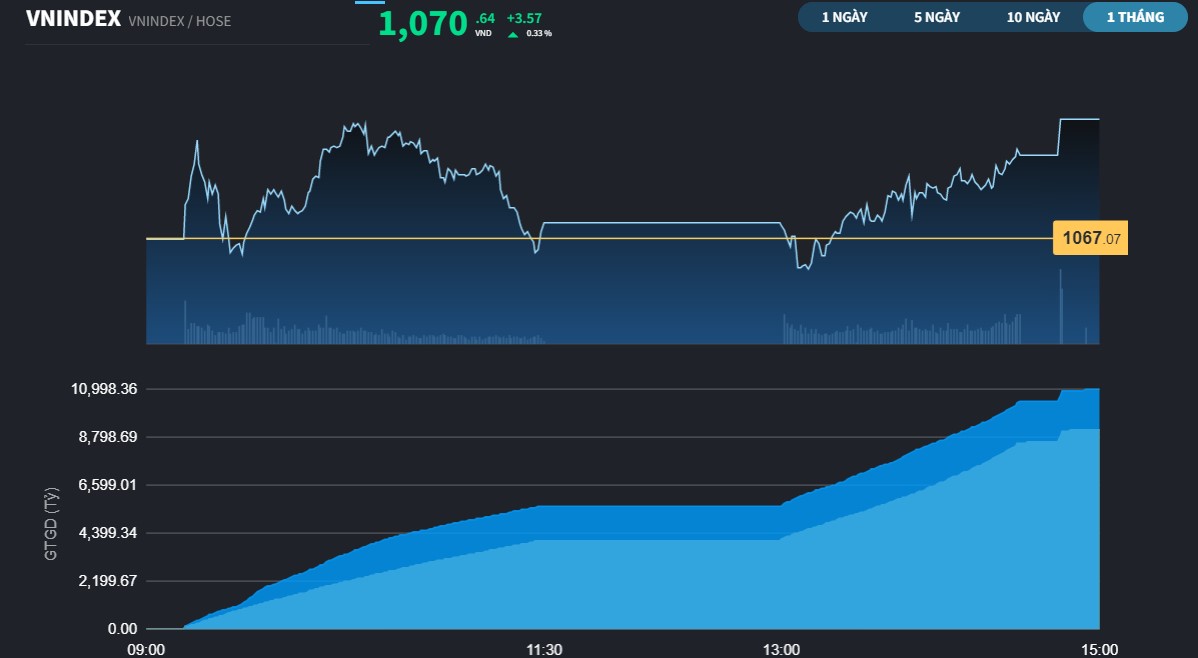Click the 10,998.36 value axis label

[104, 389]
